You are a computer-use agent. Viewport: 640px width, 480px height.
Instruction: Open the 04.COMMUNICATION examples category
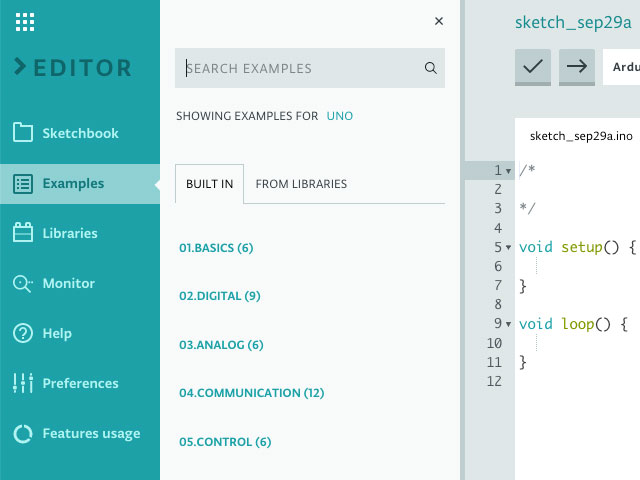point(252,393)
